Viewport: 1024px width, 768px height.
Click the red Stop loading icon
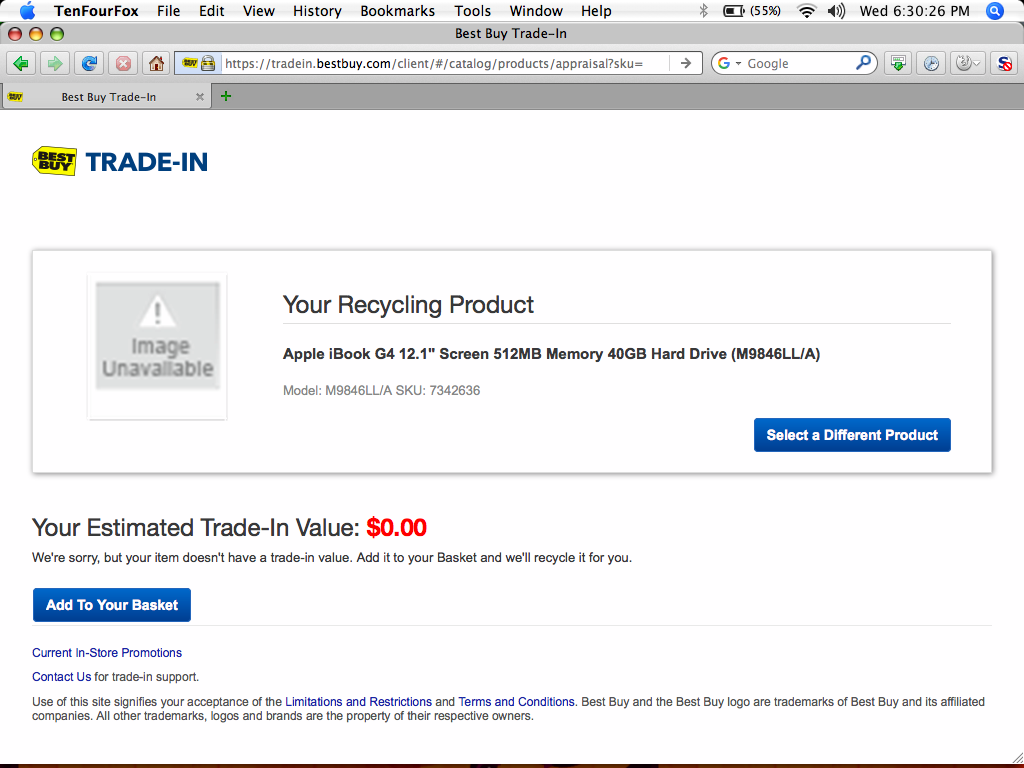(x=123, y=63)
